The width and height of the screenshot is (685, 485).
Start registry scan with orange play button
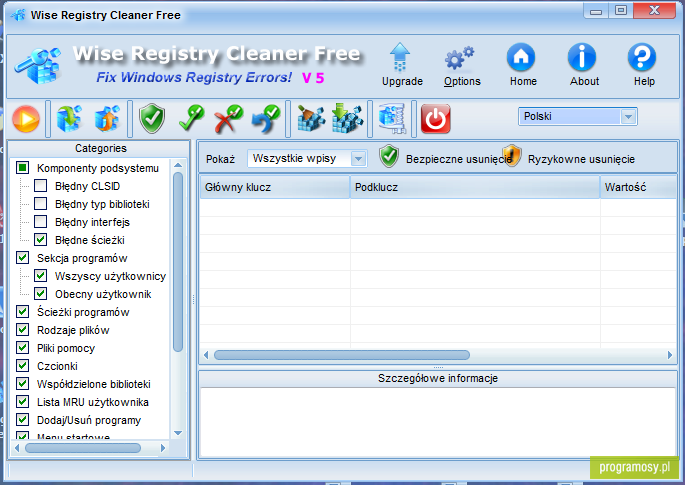point(26,119)
